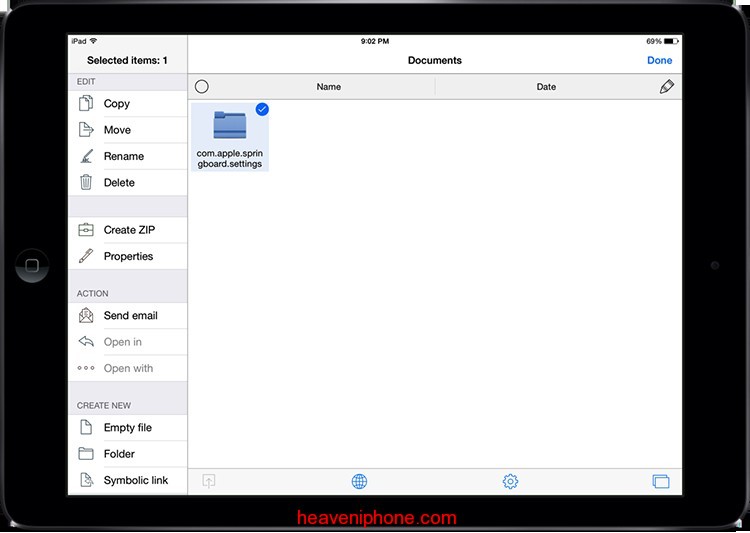Viewport: 750px width, 533px height.
Task: Tap the edit pencil icon in column header
Action: pos(667,87)
